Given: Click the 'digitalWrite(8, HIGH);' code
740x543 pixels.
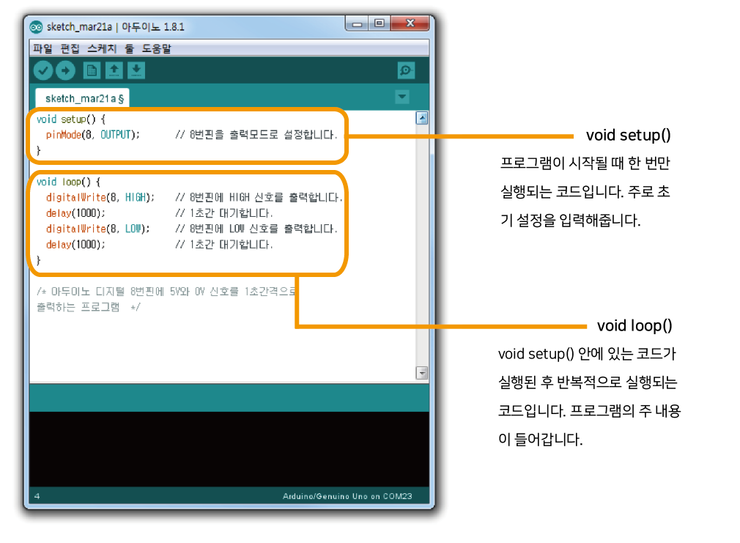Looking at the screenshot, I should (100, 197).
